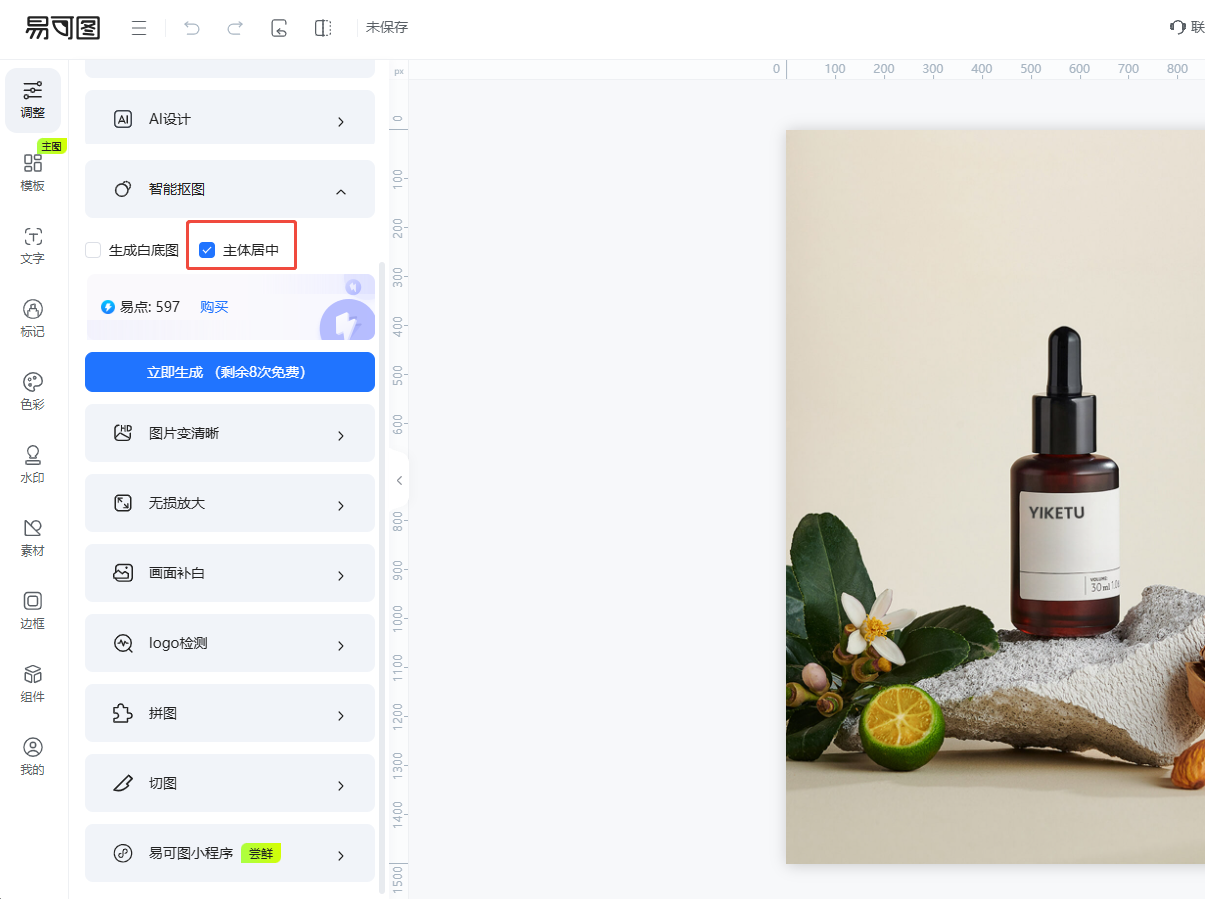Image resolution: width=1205 pixels, height=899 pixels.
Task: Click the 画面补白 image icon
Action: 123,573
